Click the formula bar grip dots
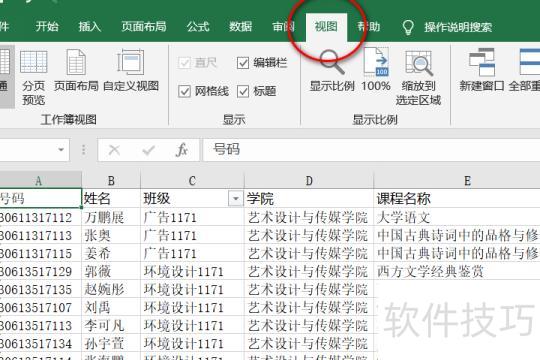The height and width of the screenshot is (360, 540). click(84, 150)
